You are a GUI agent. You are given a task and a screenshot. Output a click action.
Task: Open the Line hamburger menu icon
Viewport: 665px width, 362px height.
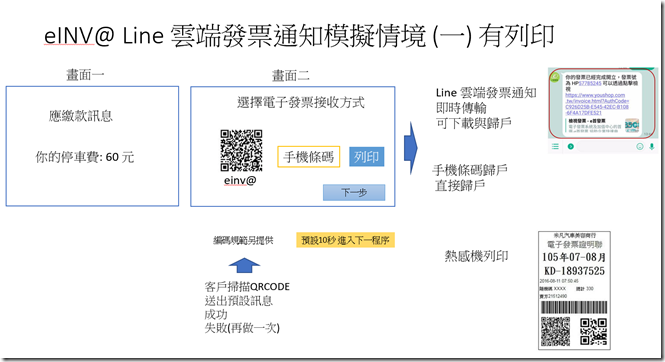[555, 146]
